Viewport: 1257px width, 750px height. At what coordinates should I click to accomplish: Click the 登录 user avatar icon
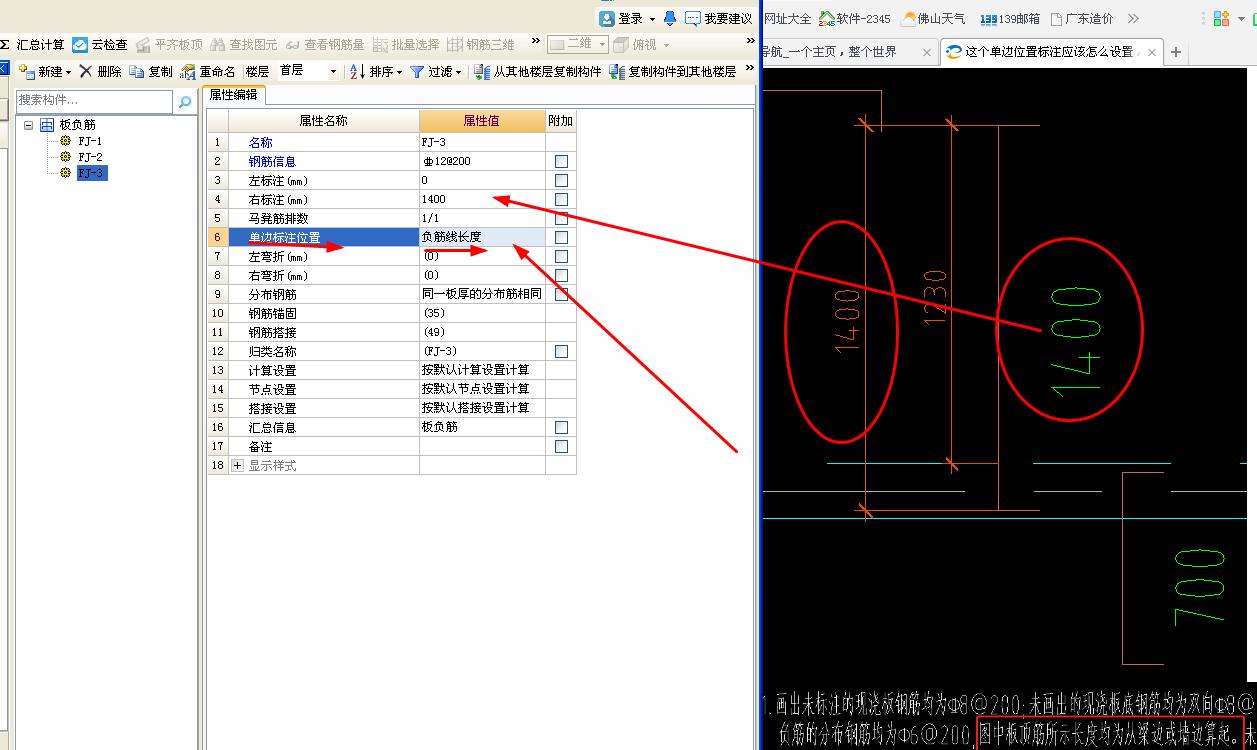click(x=607, y=18)
